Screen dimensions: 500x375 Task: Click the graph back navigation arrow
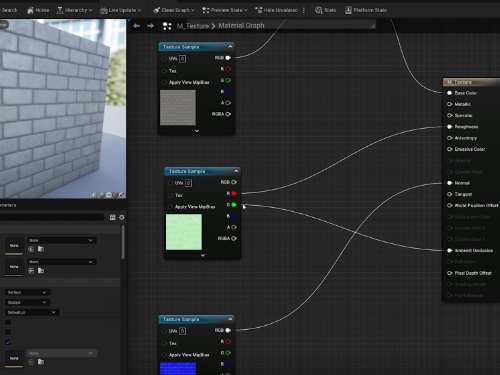[136, 26]
